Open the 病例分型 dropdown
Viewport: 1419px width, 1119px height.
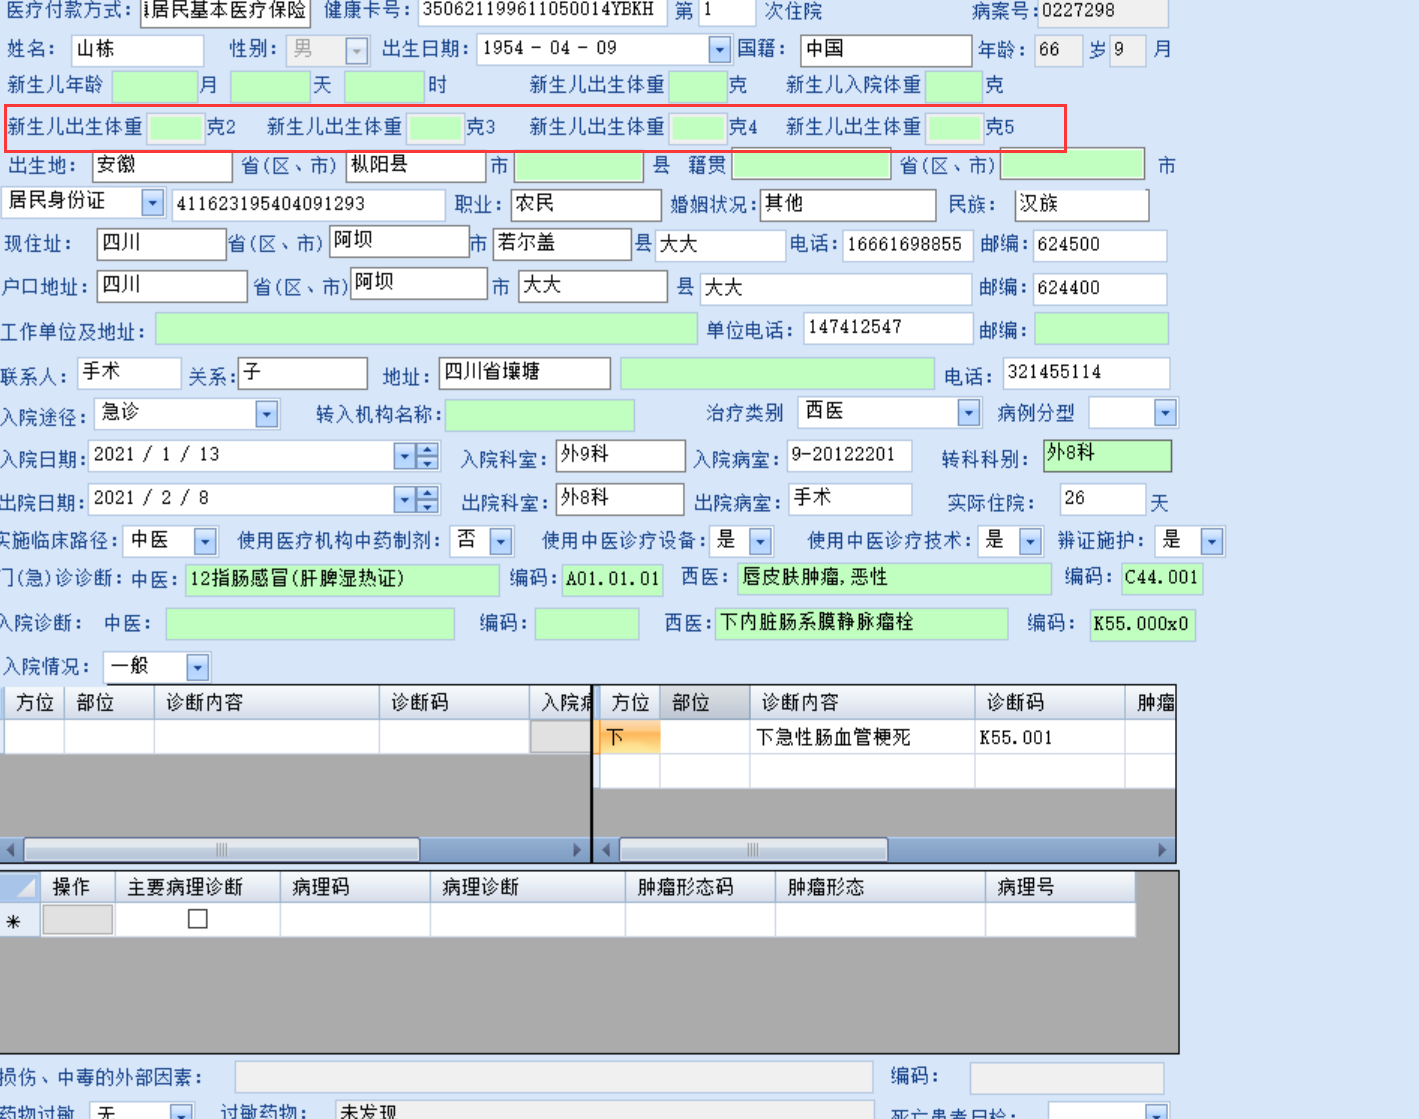pos(1164,412)
